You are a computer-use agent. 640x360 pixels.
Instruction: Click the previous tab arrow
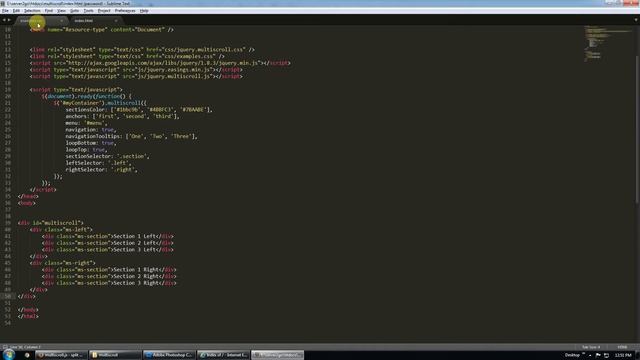[4, 20]
